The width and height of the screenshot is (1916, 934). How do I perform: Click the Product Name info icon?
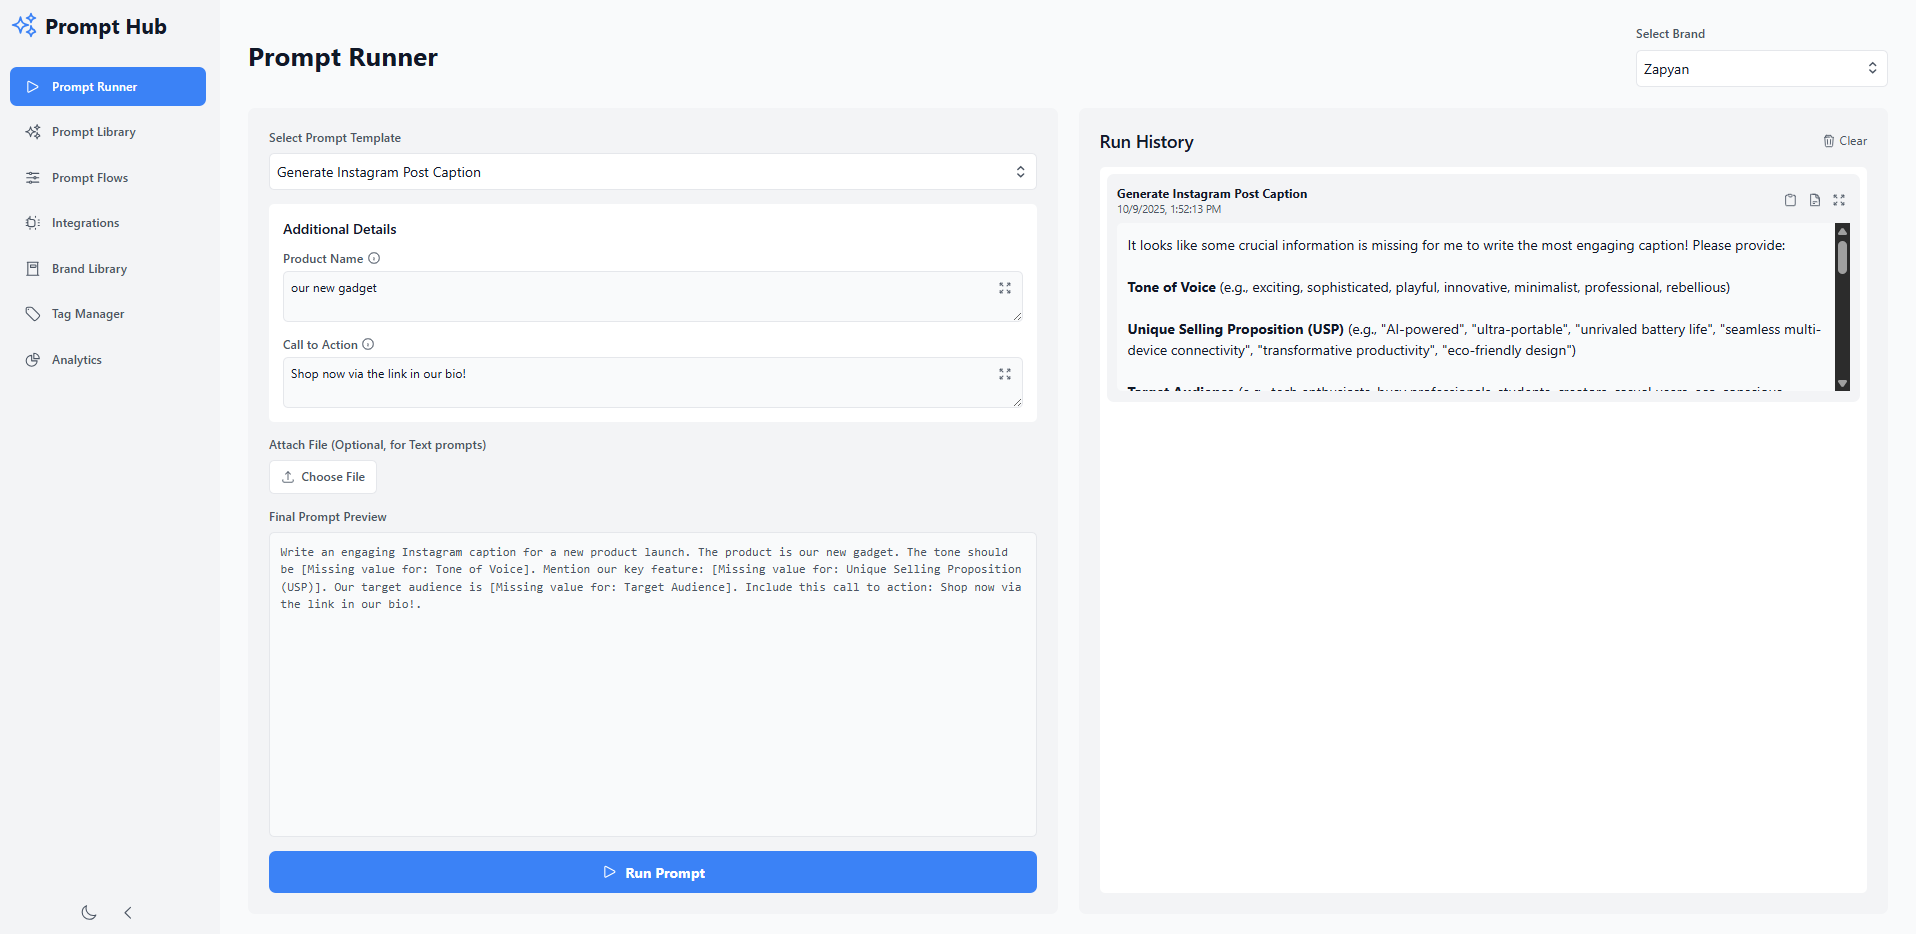click(x=374, y=258)
